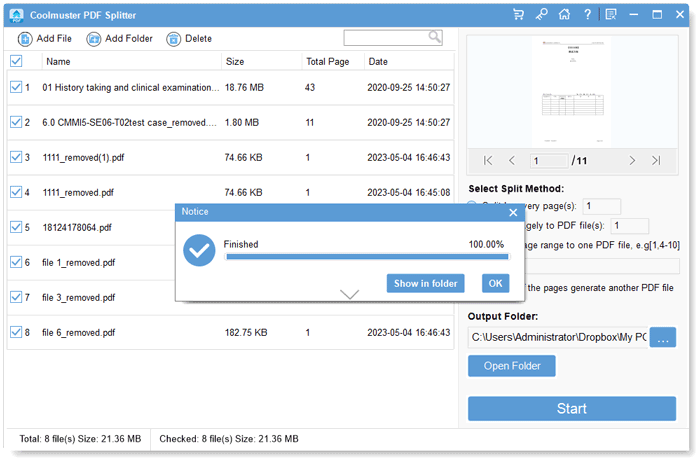Click the 182.75 KB size cell
The image size is (700, 458).
coord(246,333)
